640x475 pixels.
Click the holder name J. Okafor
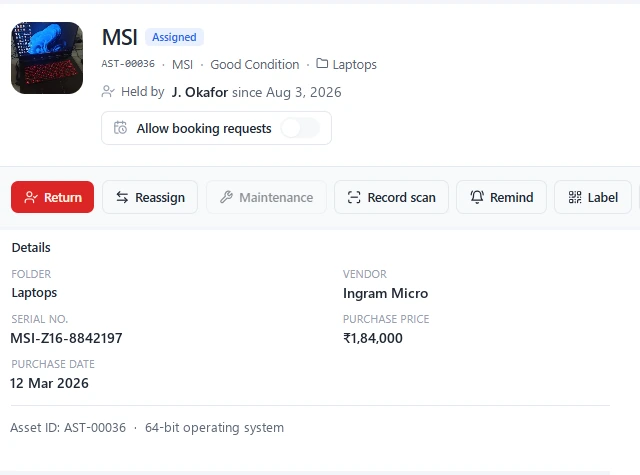(x=200, y=92)
